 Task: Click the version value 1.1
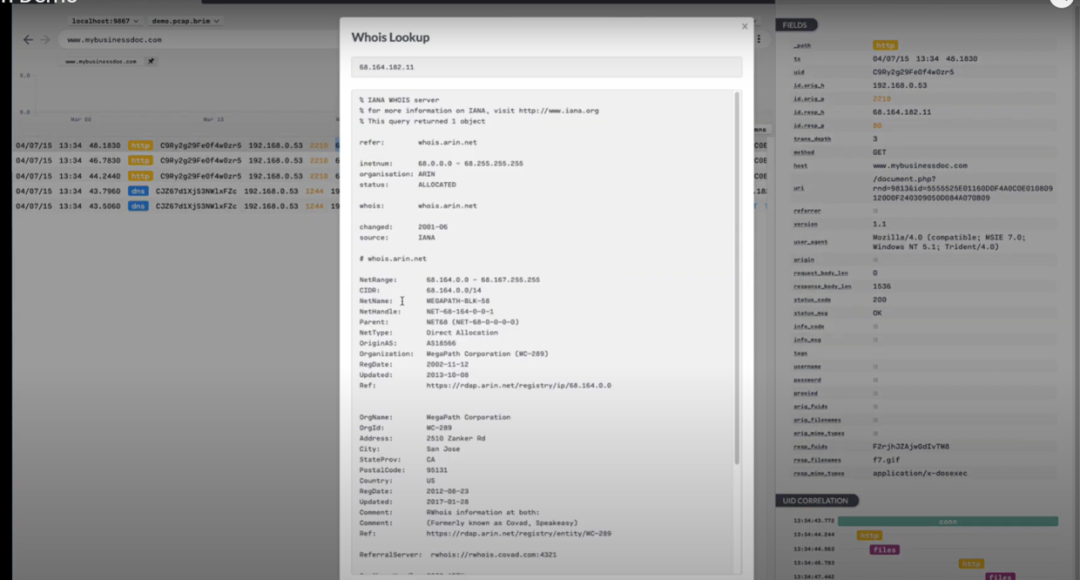pyautogui.click(x=880, y=224)
